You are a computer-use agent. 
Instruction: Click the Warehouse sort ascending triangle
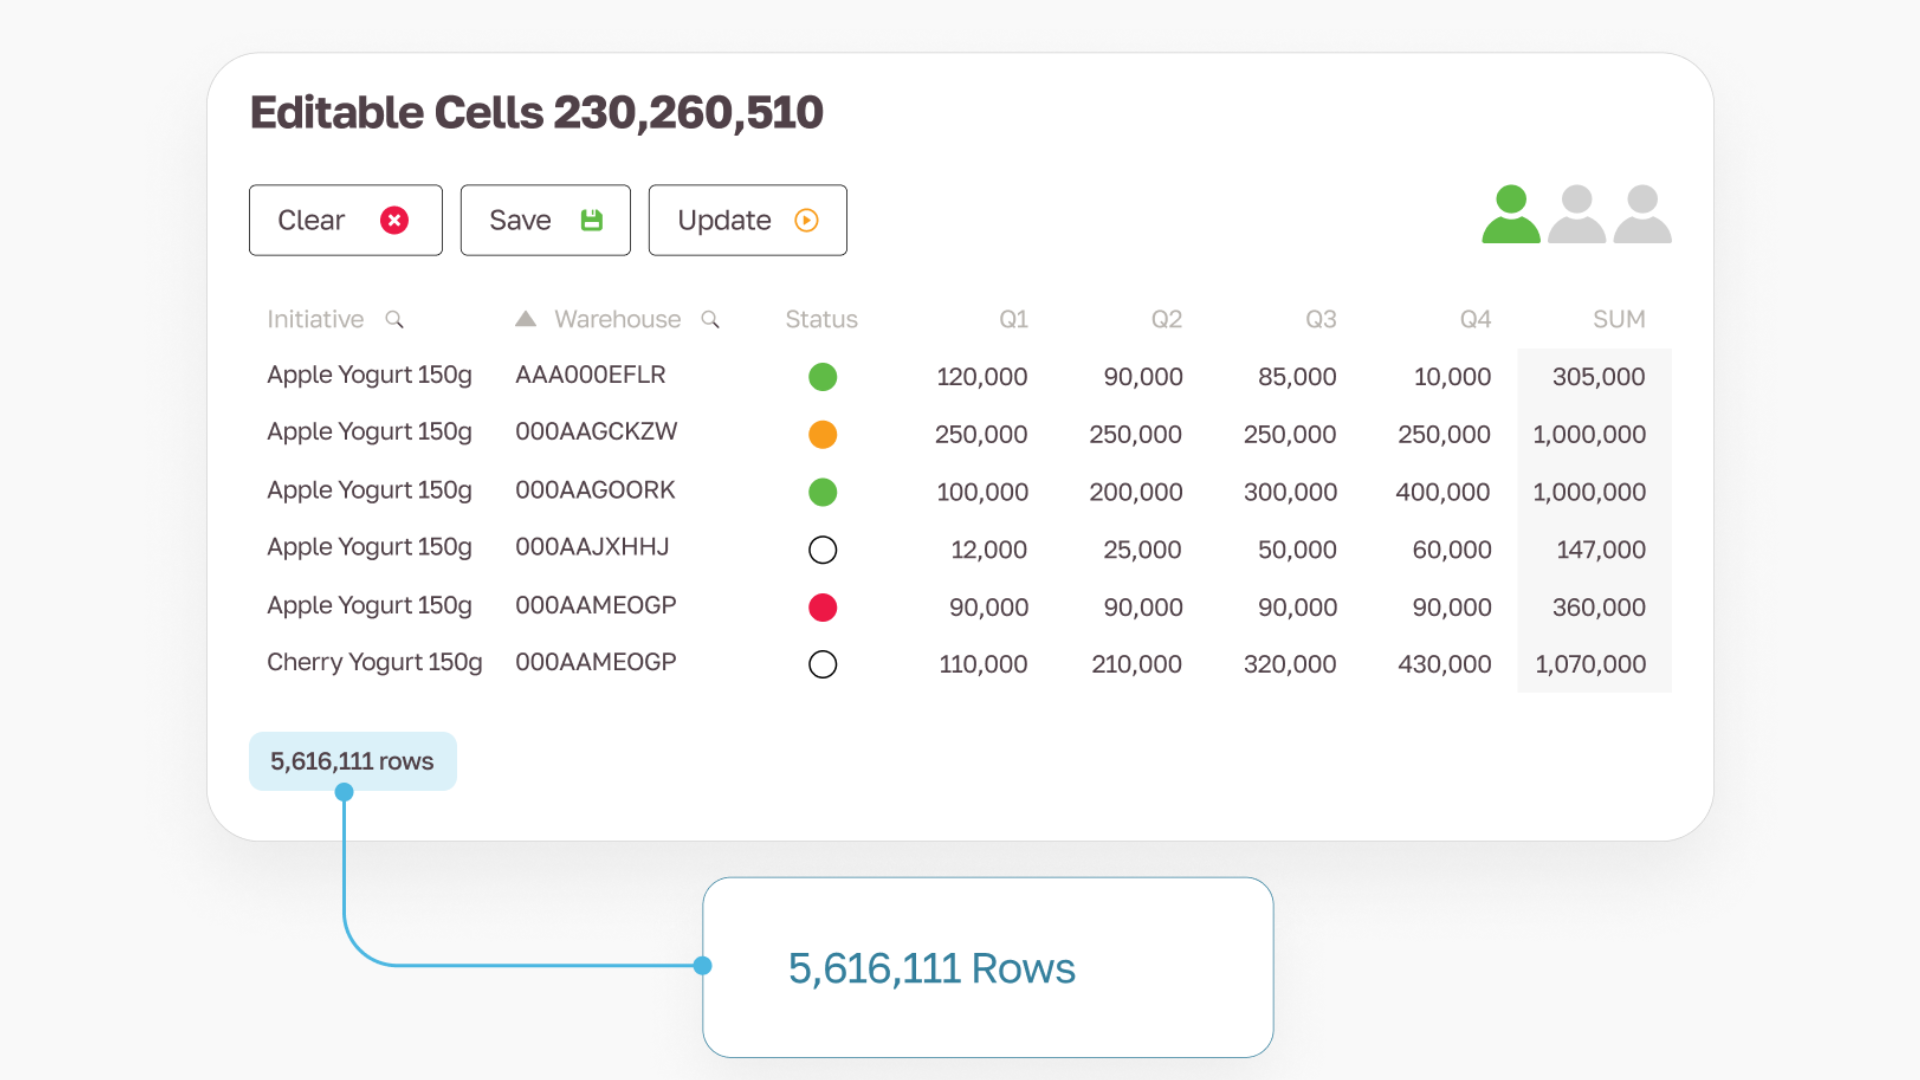point(525,319)
